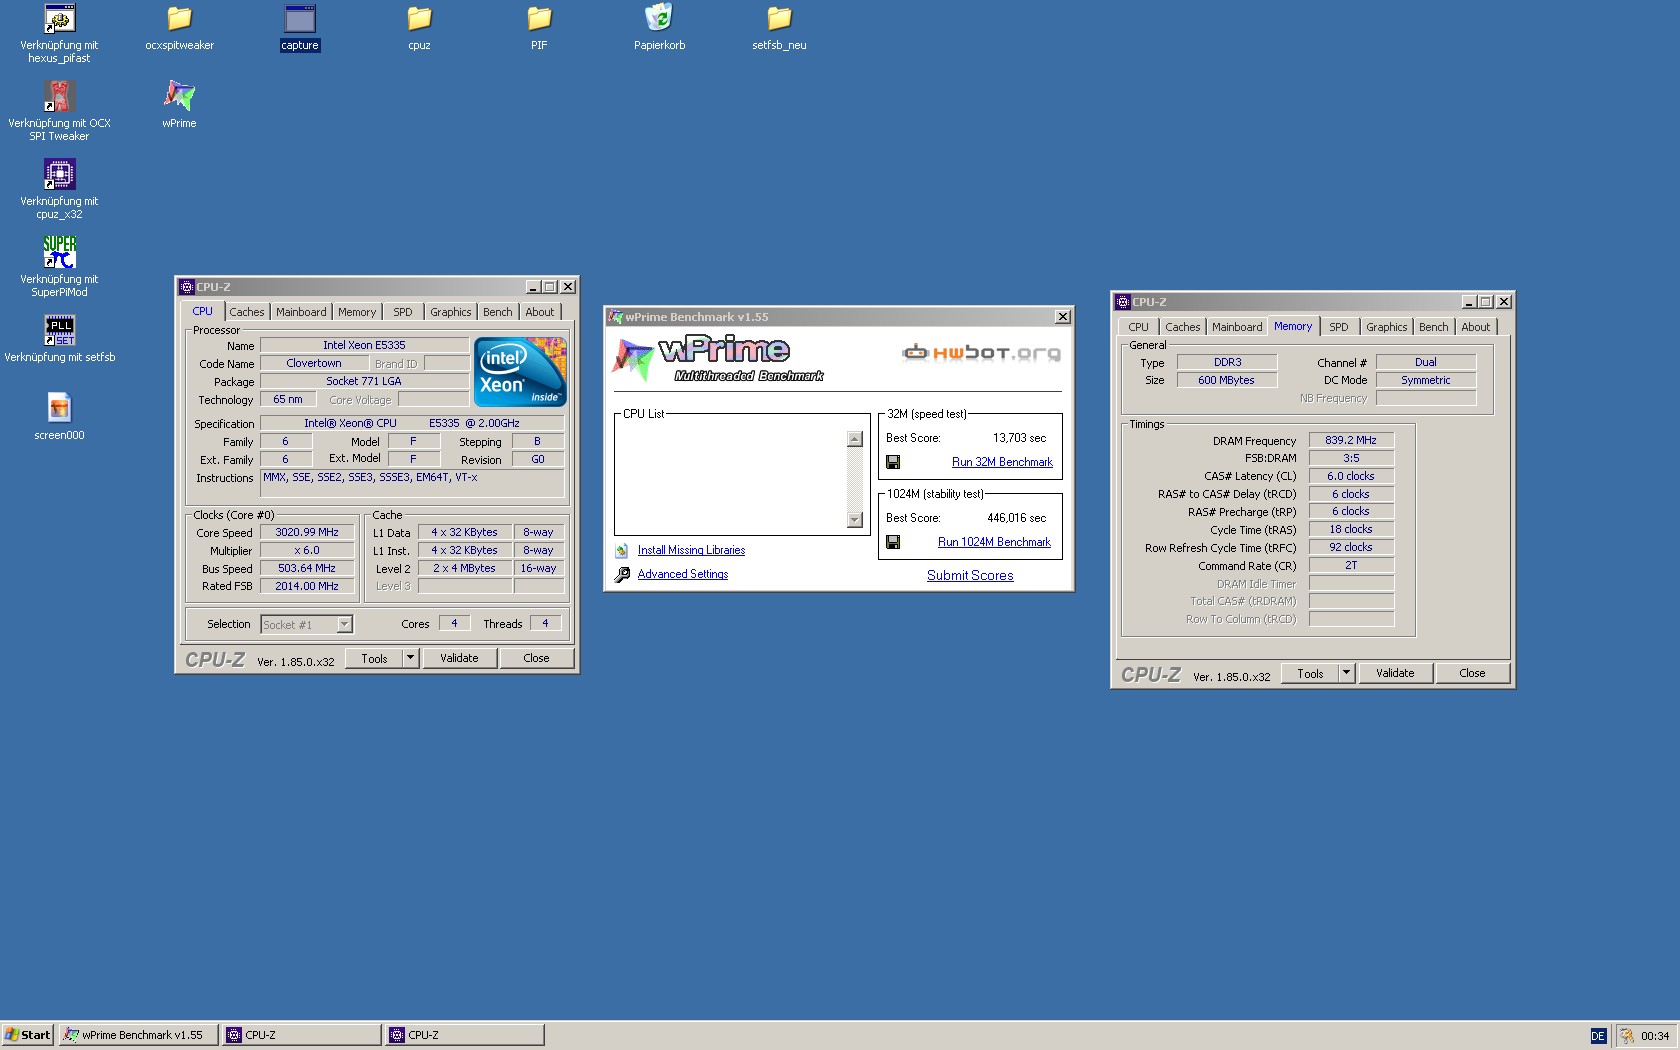Open the Papierkorb recycle bin

pos(659,18)
